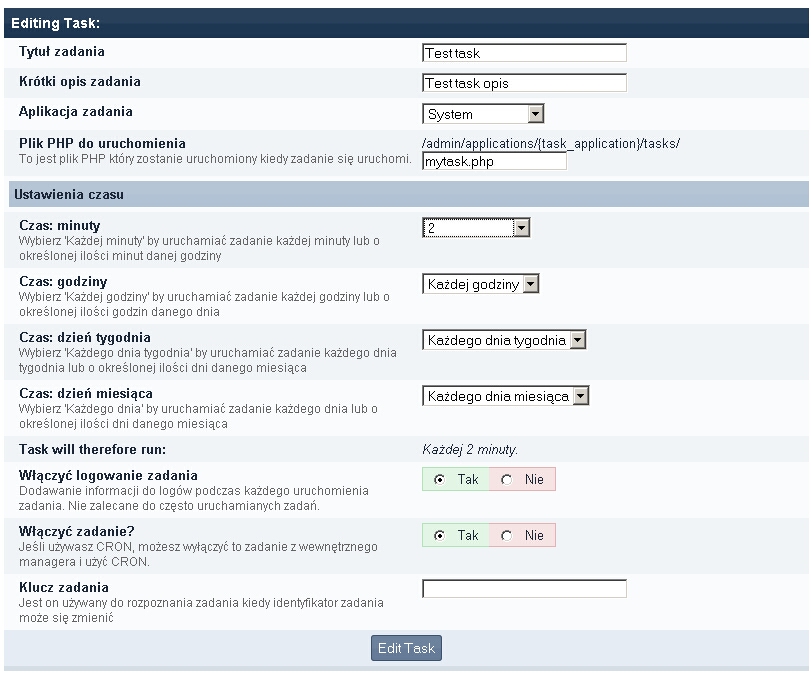This screenshot has width=811, height=683.
Task: Click the 'Ustawienia czasu' section header
Action: coord(68,193)
